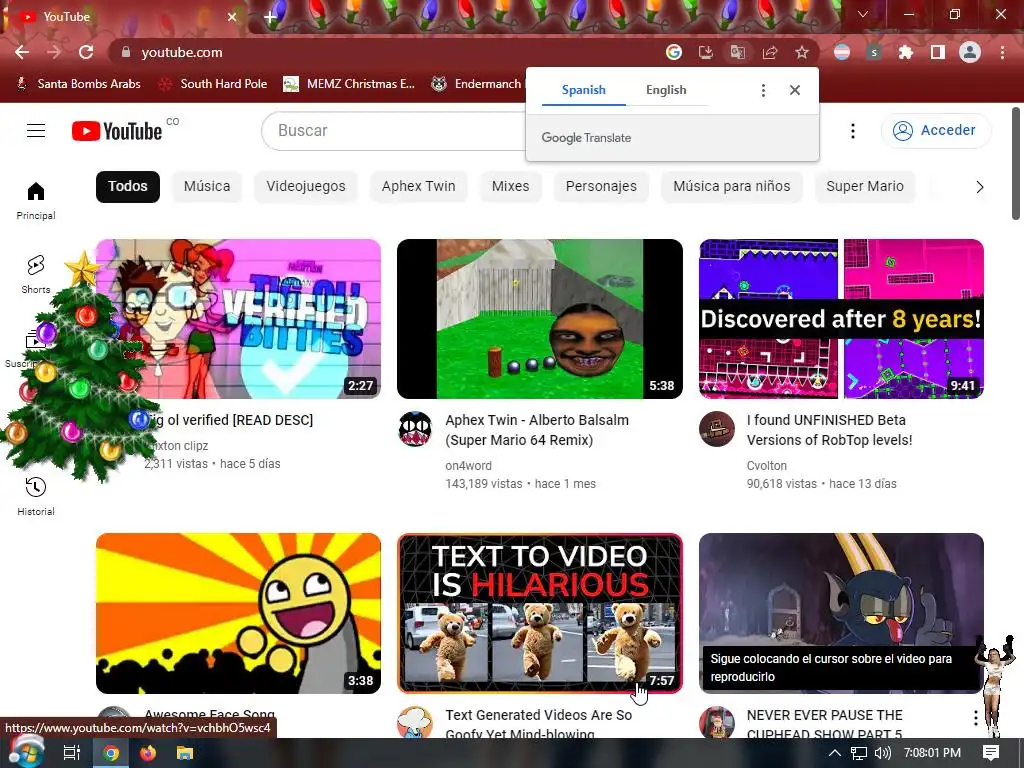Expand more chips with right arrow
The image size is (1024, 768).
[979, 187]
